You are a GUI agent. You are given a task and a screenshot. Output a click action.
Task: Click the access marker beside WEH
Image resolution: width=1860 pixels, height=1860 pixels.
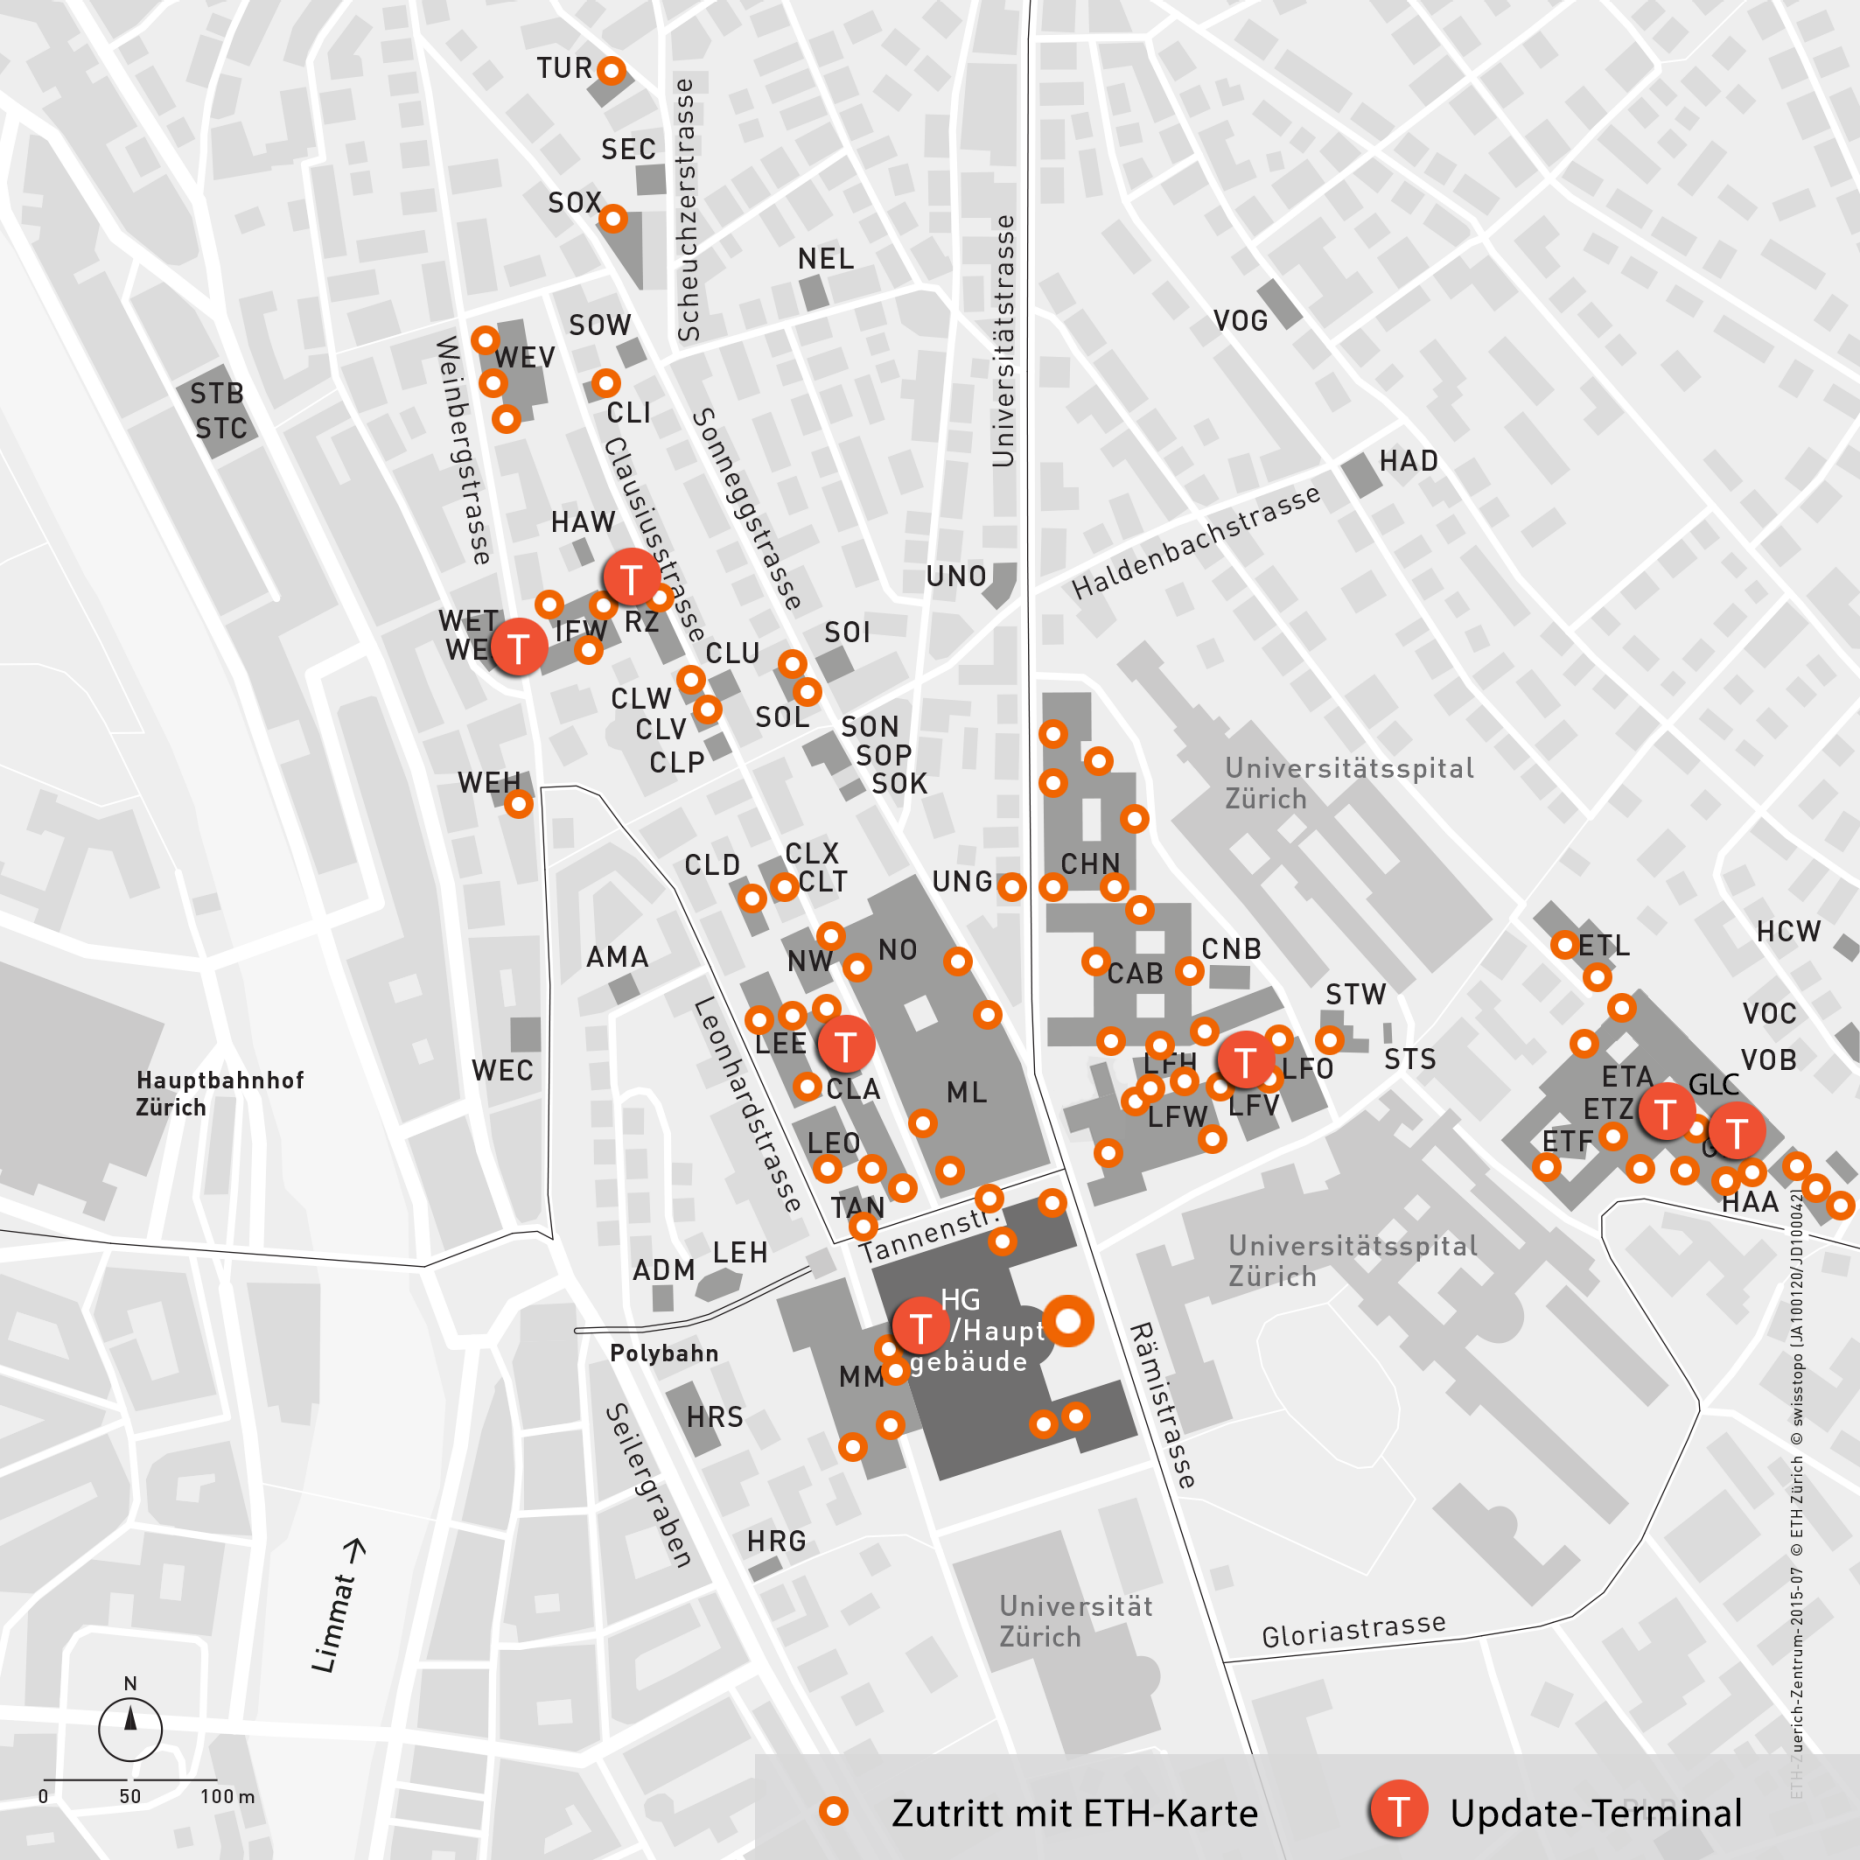[x=518, y=803]
